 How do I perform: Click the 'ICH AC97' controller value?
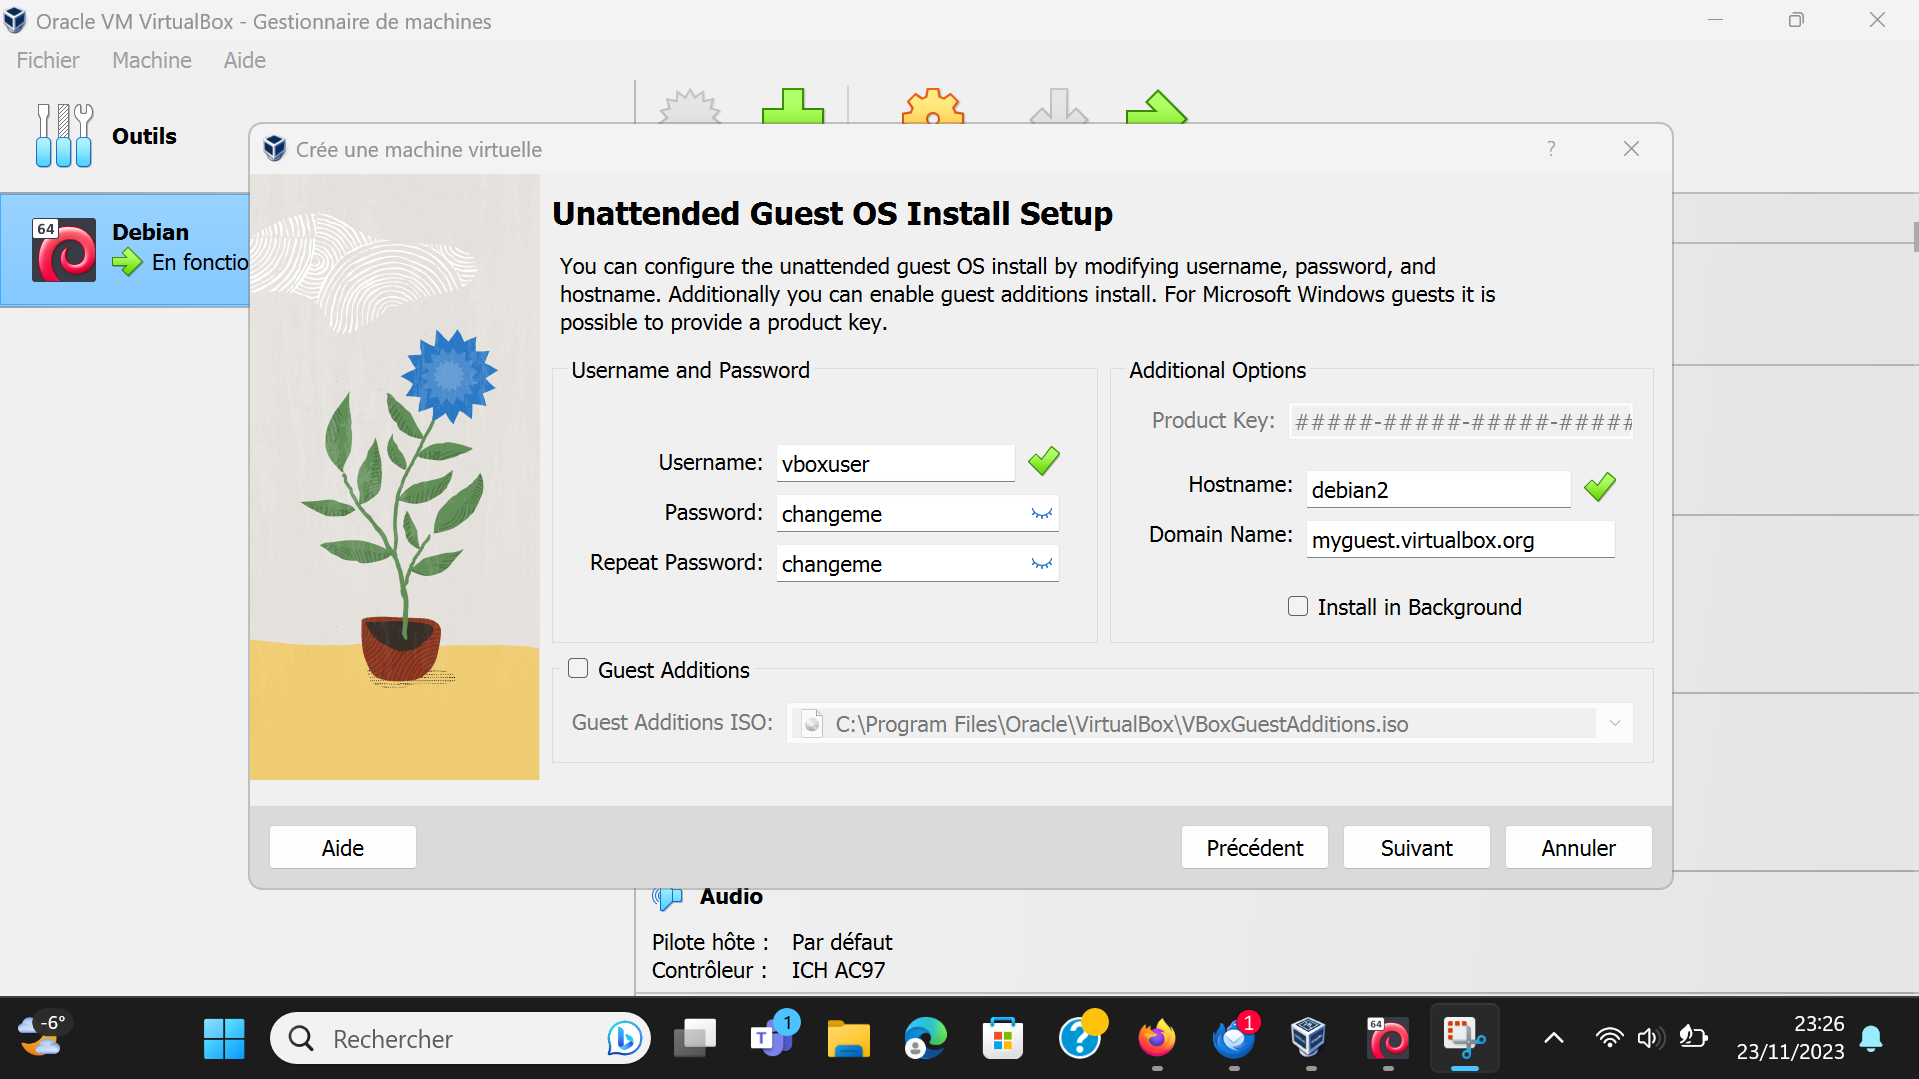838,970
